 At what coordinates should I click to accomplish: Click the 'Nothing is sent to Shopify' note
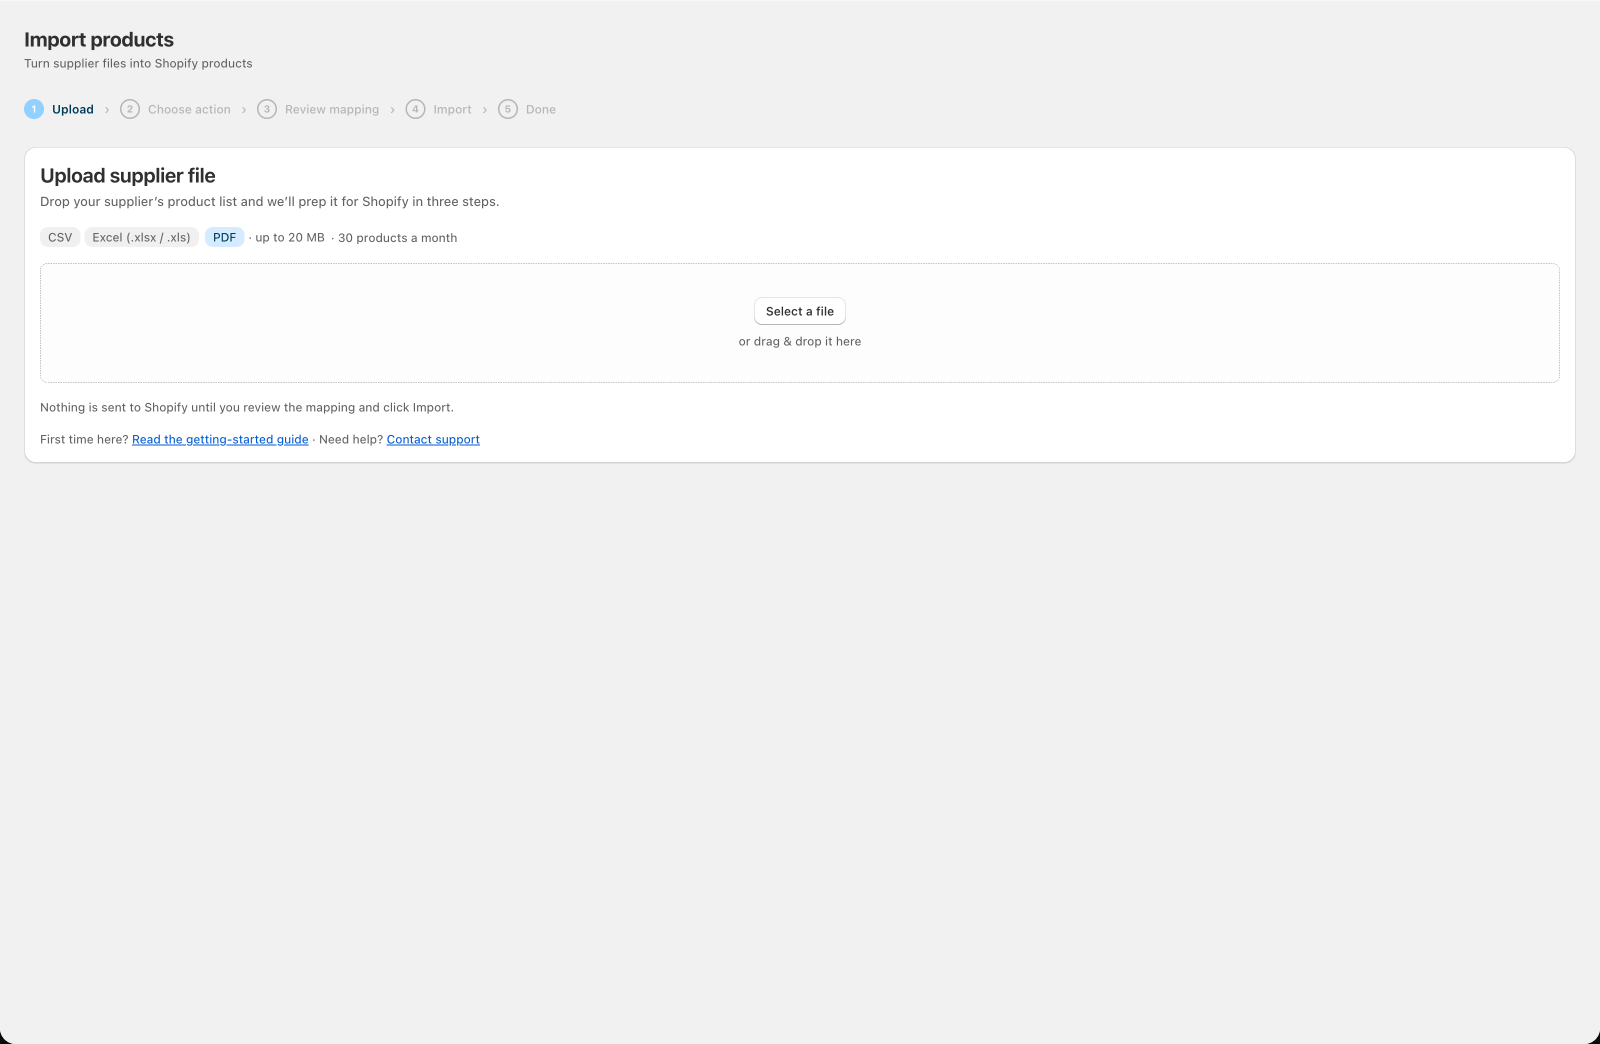(247, 408)
